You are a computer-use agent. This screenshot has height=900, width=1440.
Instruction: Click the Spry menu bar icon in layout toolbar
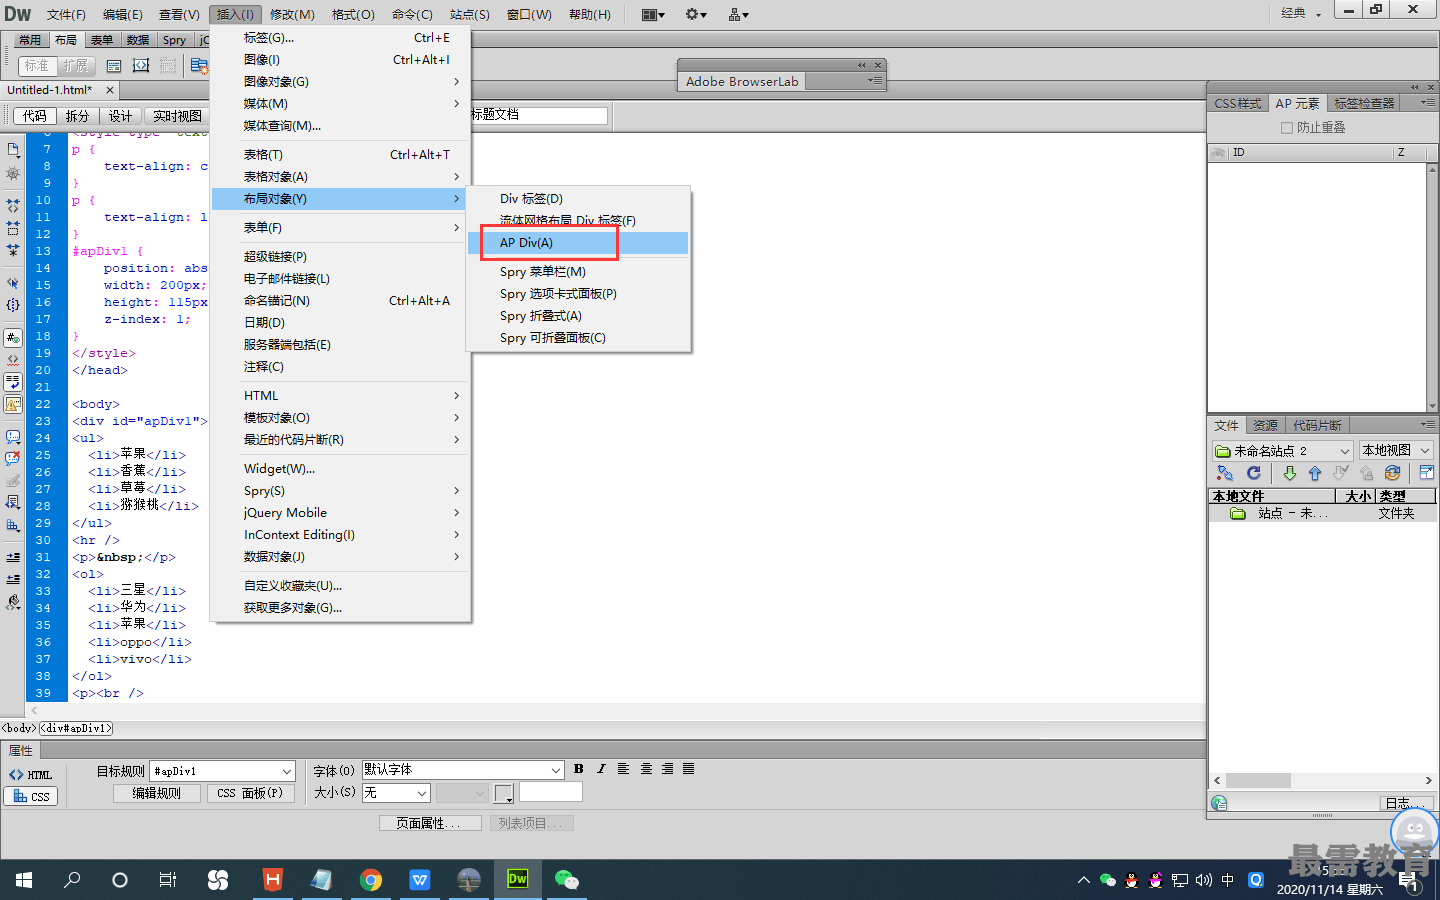[x=199, y=66]
